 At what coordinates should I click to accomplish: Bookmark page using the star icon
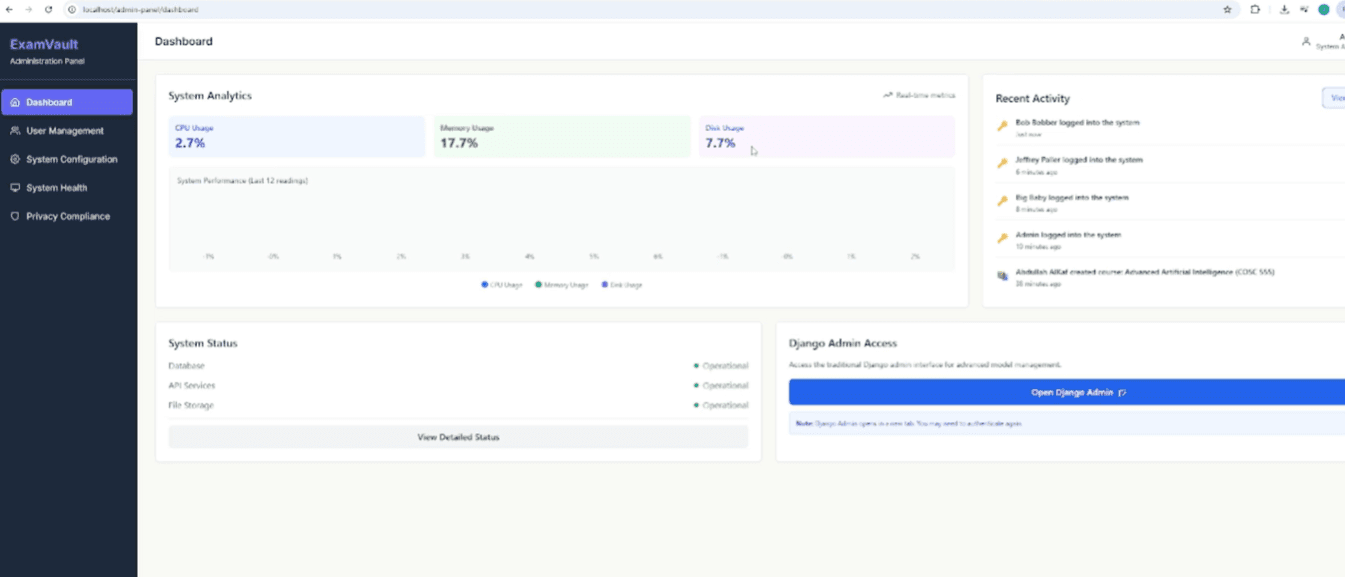pyautogui.click(x=1227, y=9)
